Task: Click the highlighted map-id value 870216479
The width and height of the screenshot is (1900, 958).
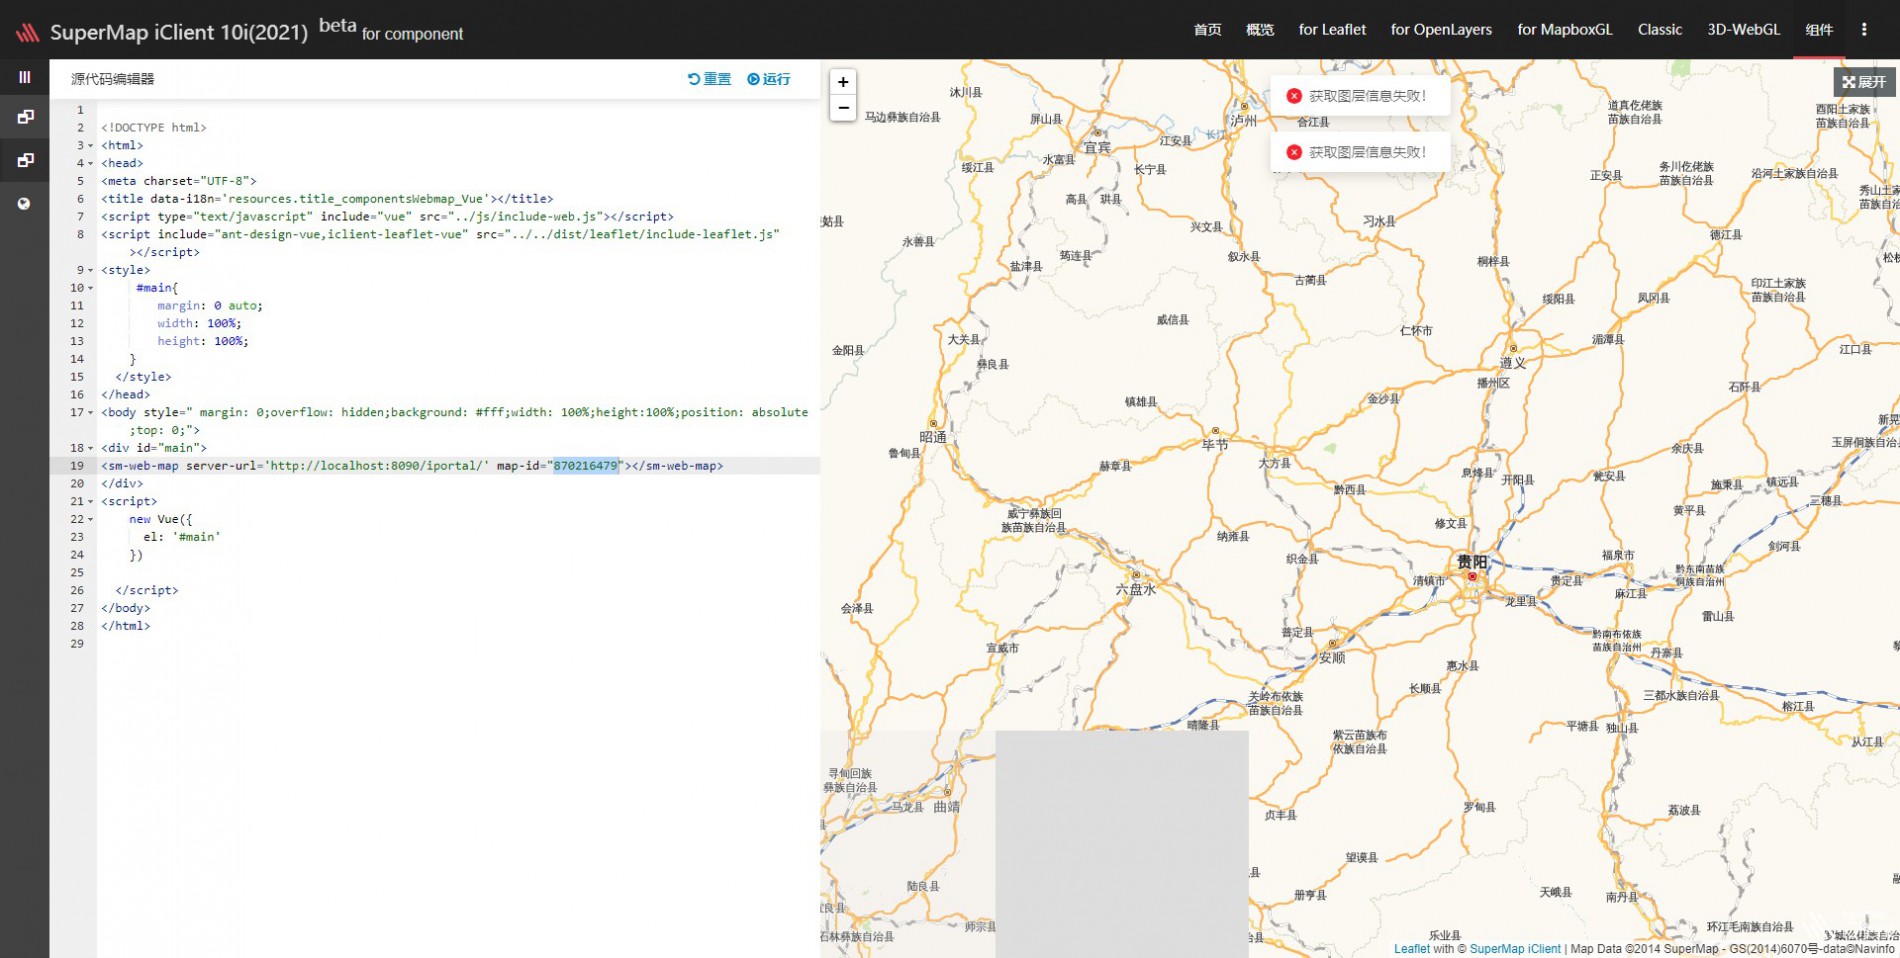Action: coord(586,466)
